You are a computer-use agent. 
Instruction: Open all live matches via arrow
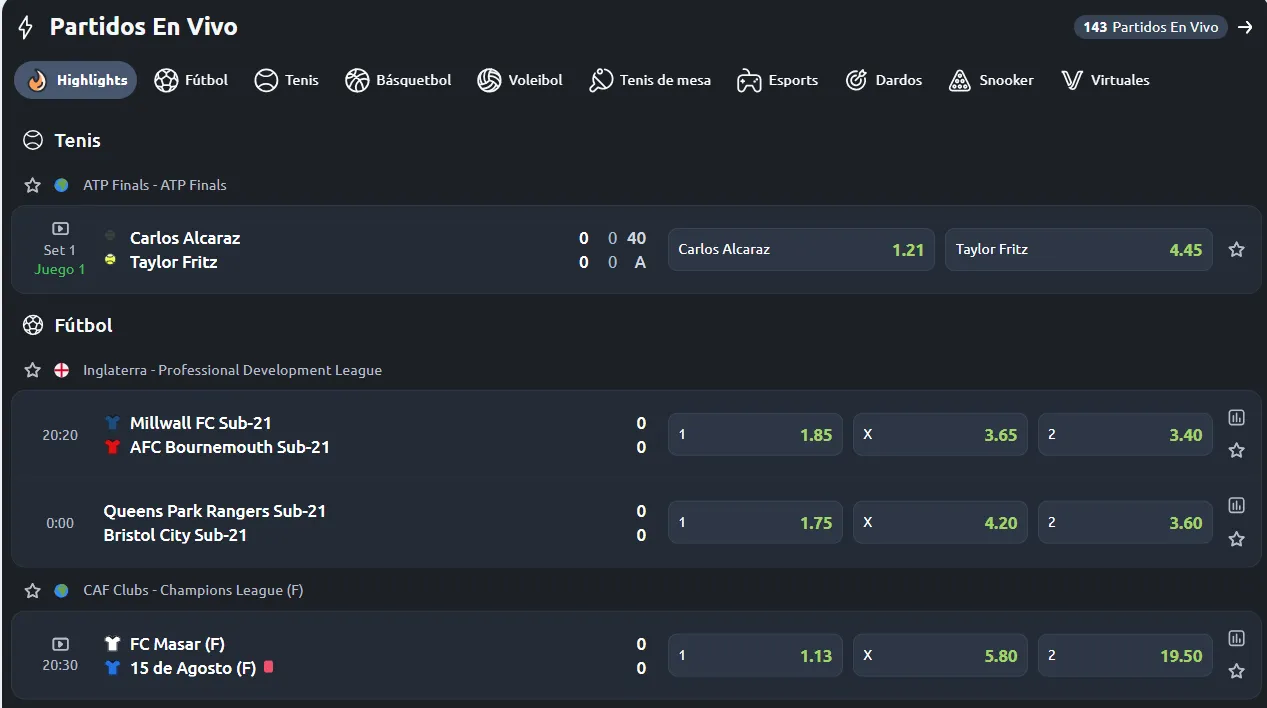click(1245, 27)
